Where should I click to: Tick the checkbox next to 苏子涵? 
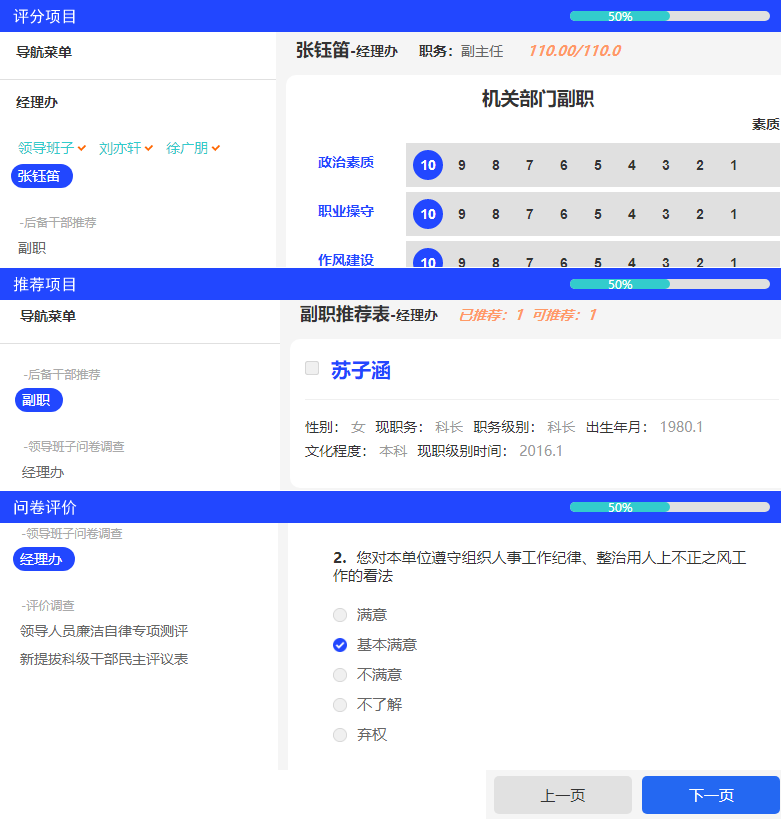pyautogui.click(x=312, y=368)
